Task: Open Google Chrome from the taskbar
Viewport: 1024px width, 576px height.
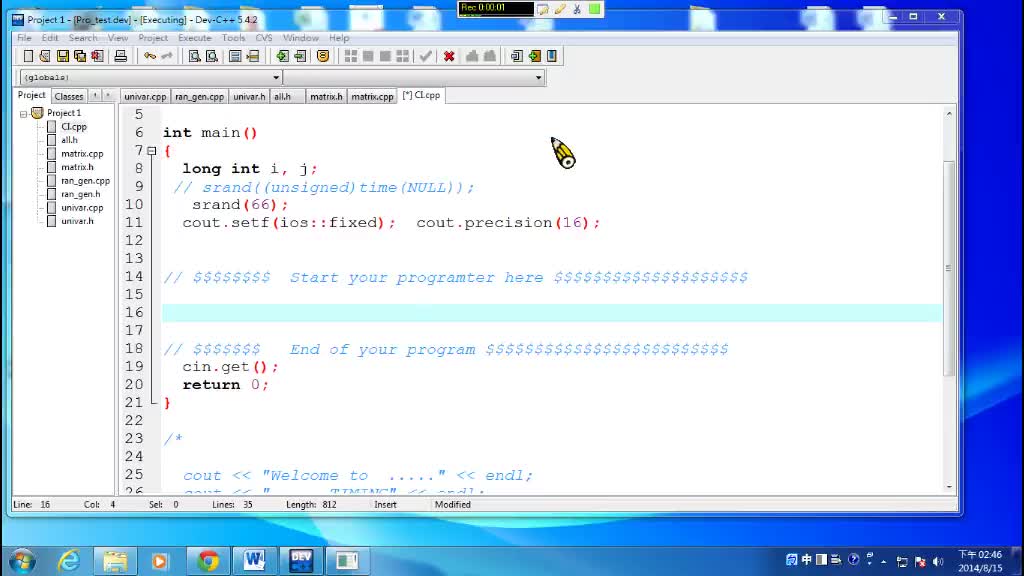Action: coord(208,561)
